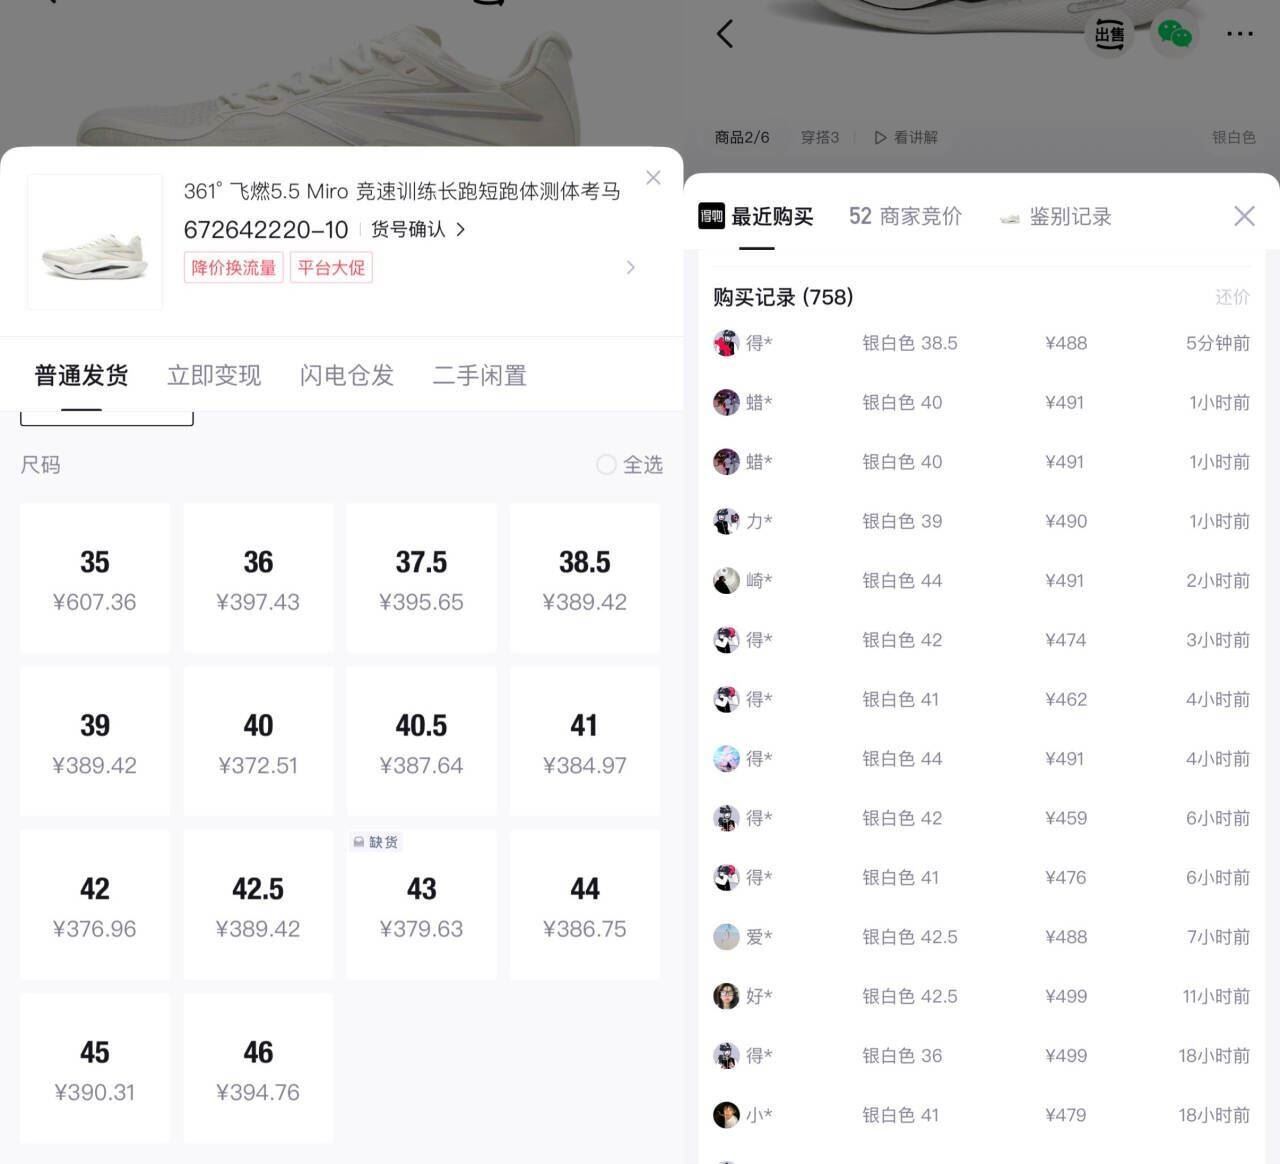1280x1164 pixels.
Task: Tap avatar of buyer 好*
Action: pos(726,996)
